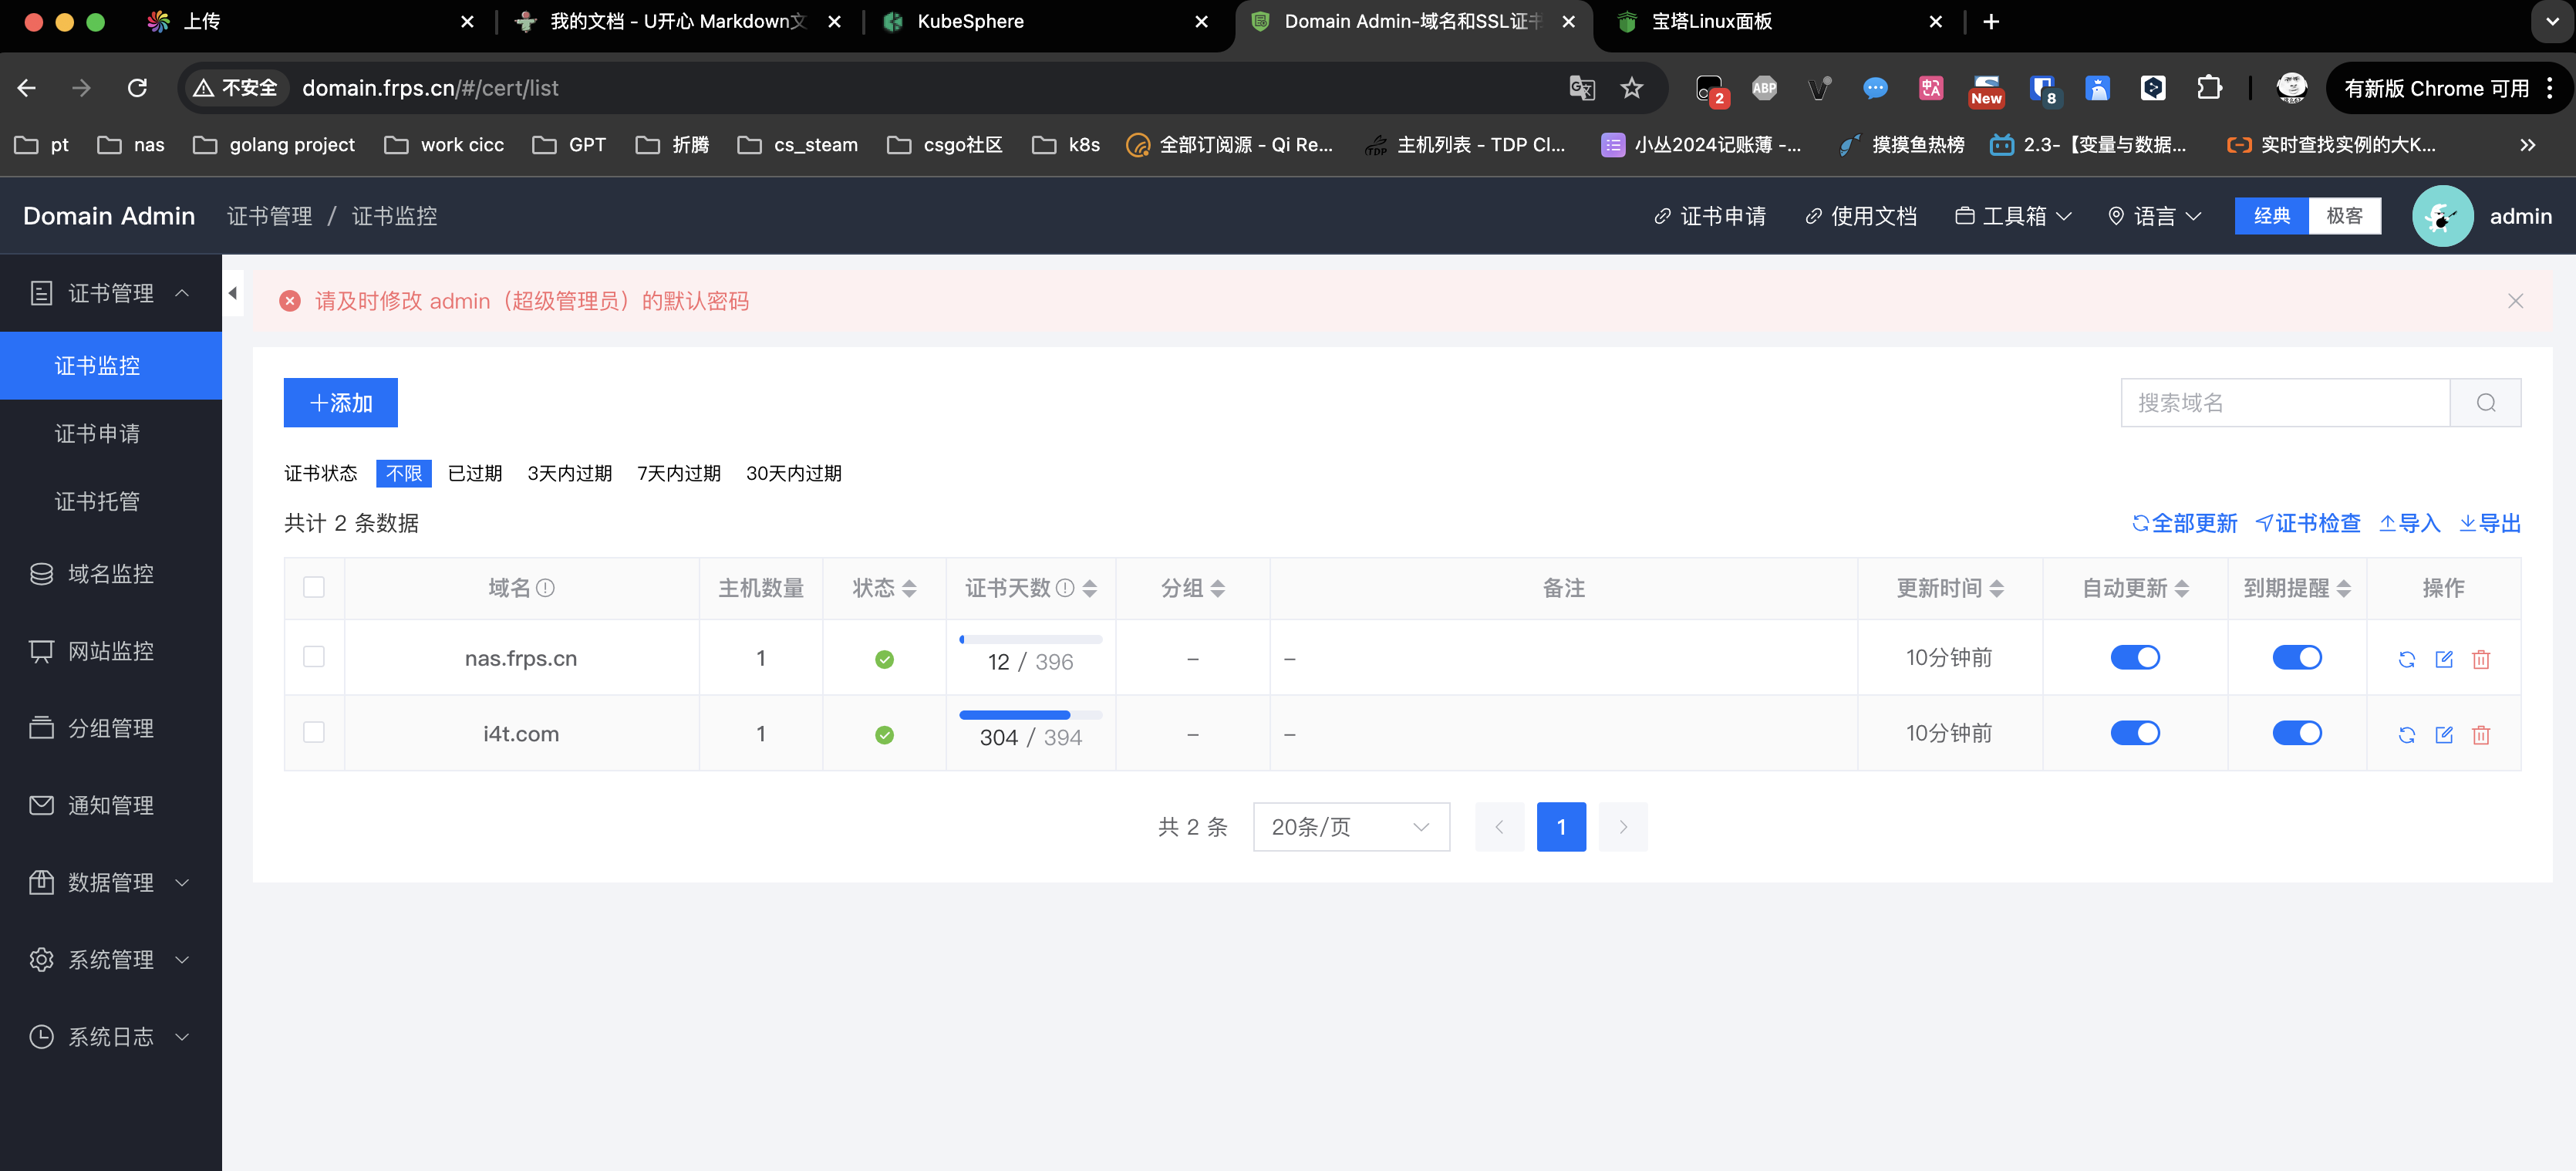The width and height of the screenshot is (2576, 1171).
Task: Open the 网站监控 sidebar section
Action: (x=110, y=651)
